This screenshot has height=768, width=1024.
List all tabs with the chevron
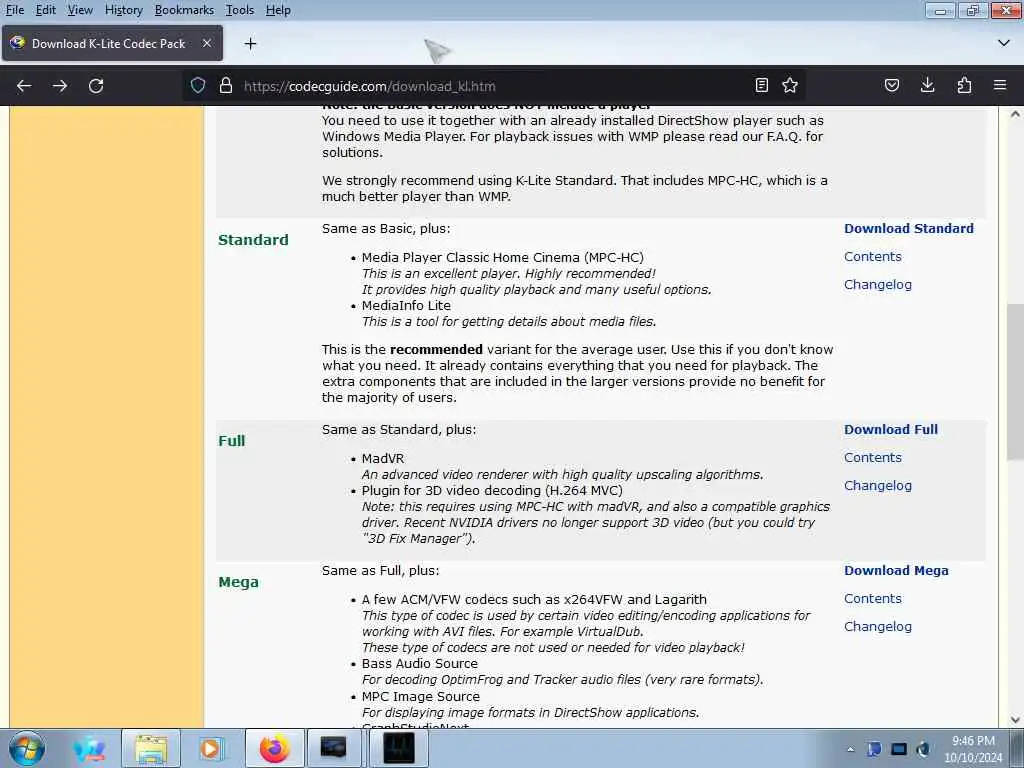1004,43
